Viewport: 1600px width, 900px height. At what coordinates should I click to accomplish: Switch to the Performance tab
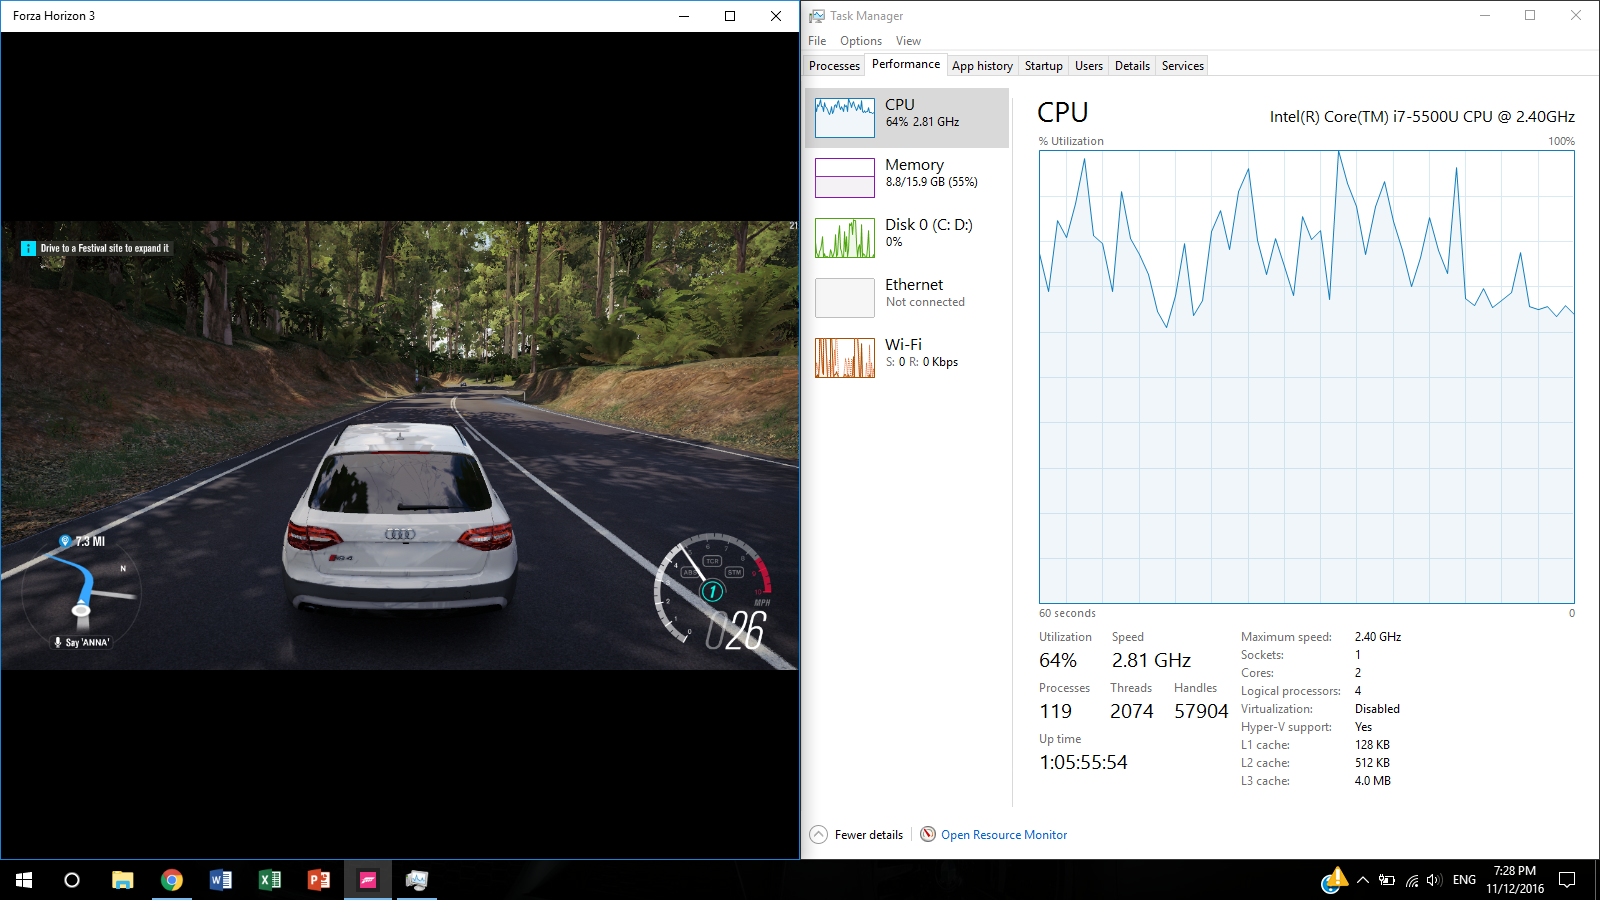[906, 64]
